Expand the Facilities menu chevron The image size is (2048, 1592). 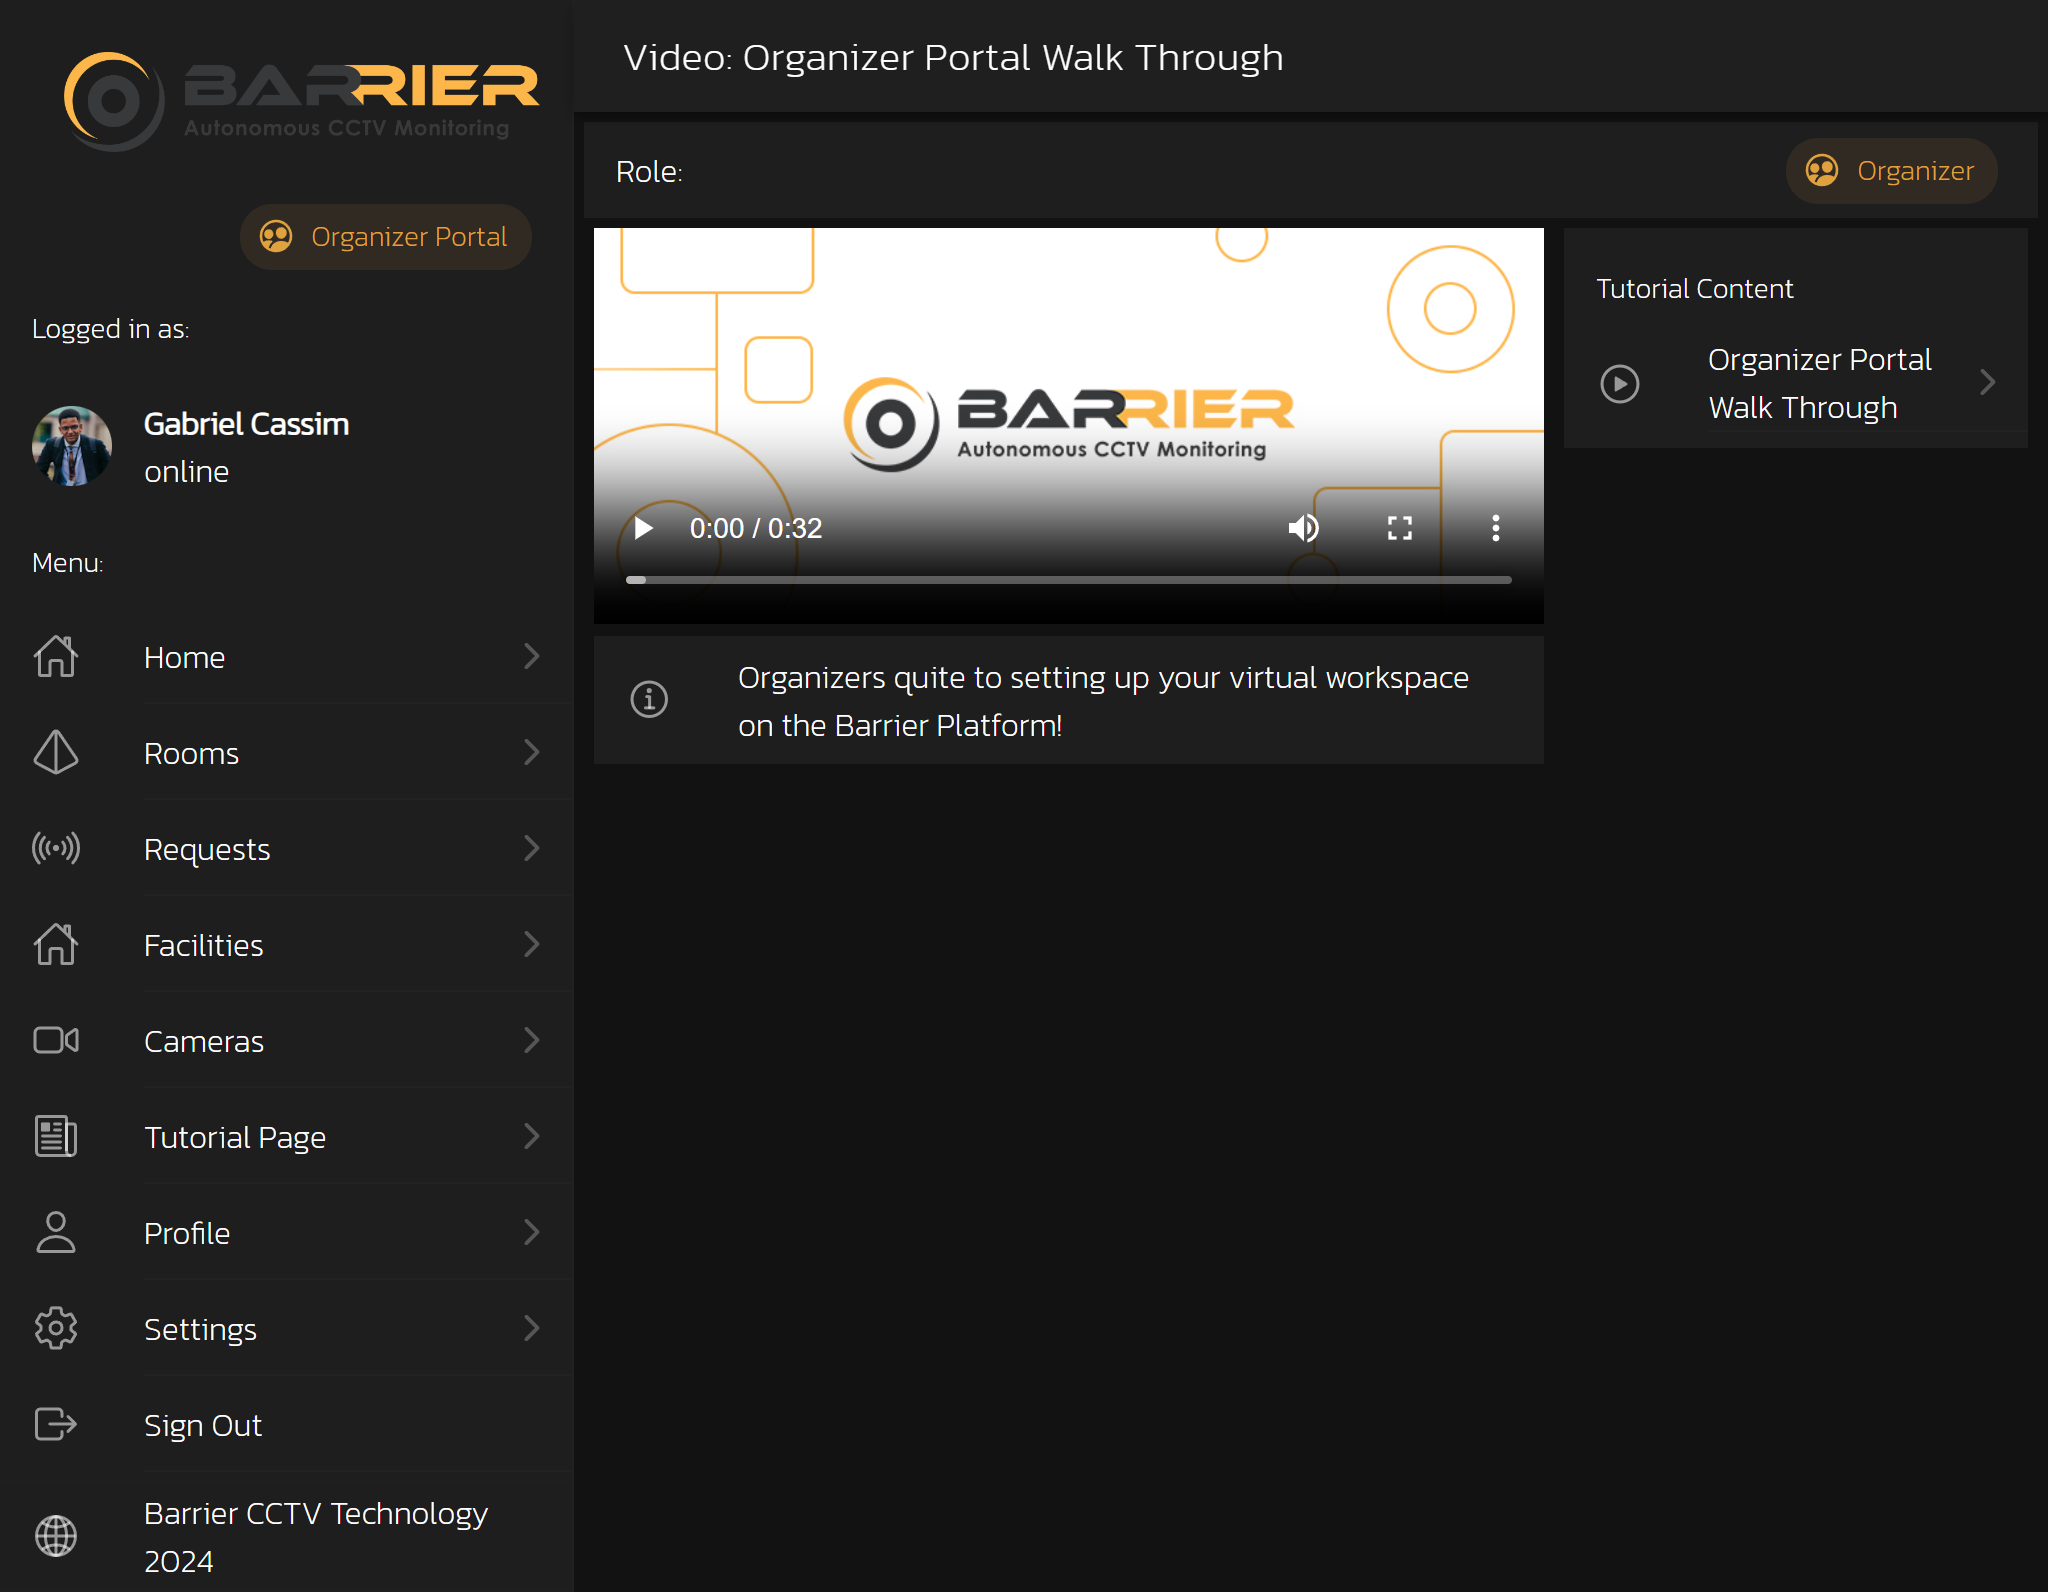coord(532,944)
